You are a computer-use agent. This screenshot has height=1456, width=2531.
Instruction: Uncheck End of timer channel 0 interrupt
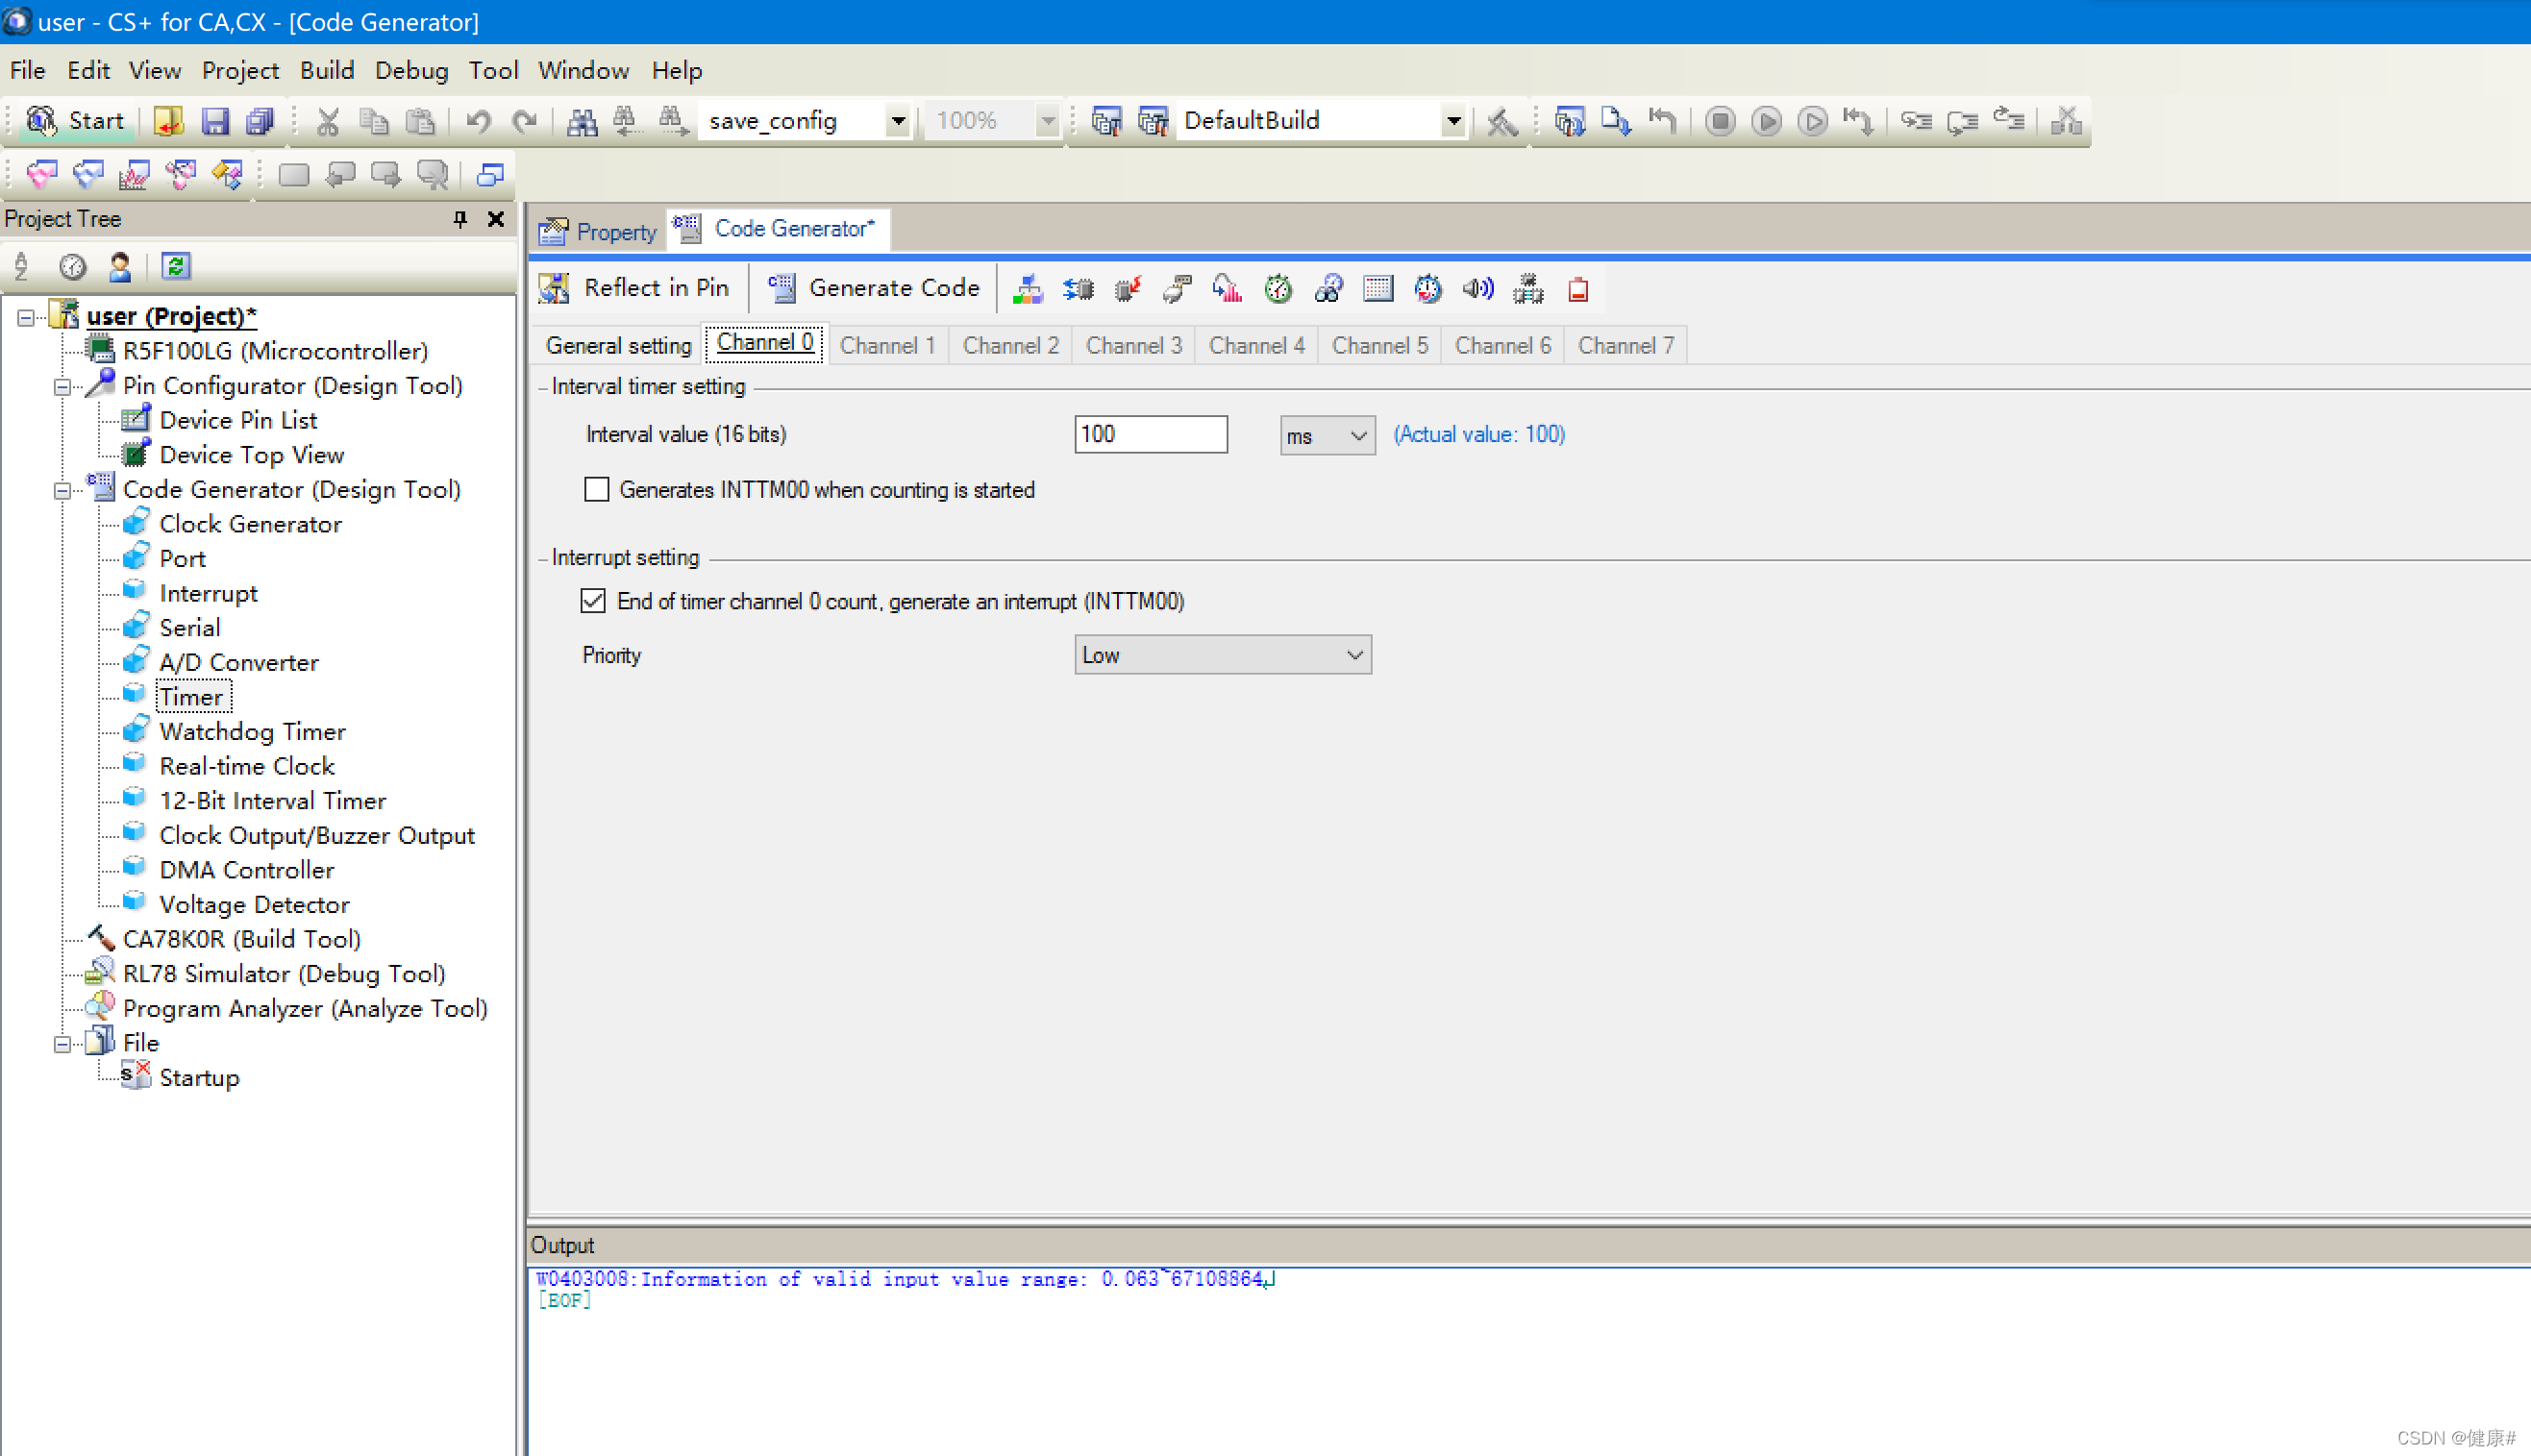(x=593, y=601)
